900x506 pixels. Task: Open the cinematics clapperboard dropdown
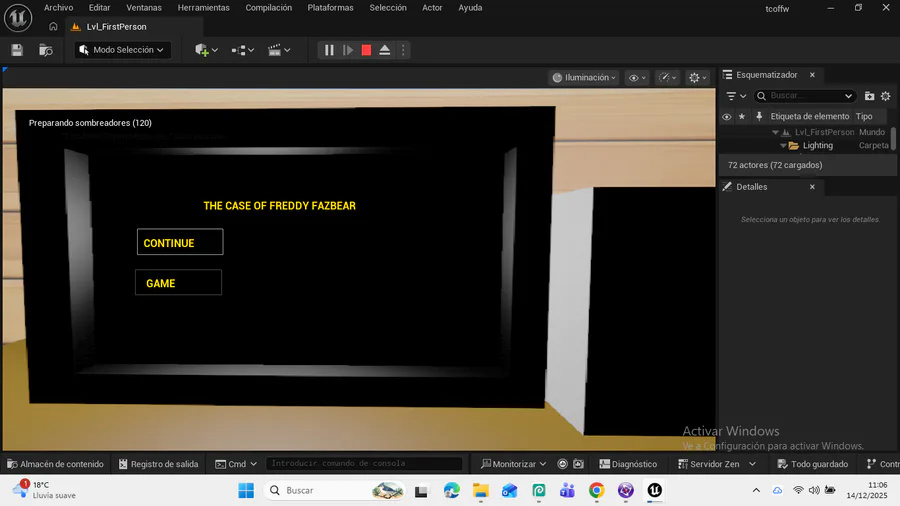[x=279, y=50]
